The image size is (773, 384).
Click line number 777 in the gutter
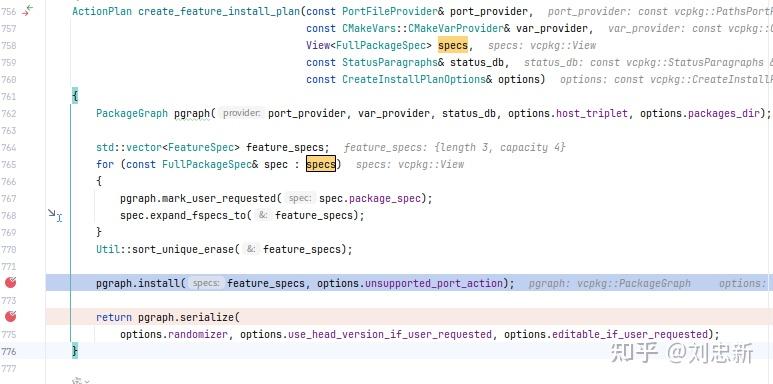pyautogui.click(x=8, y=368)
